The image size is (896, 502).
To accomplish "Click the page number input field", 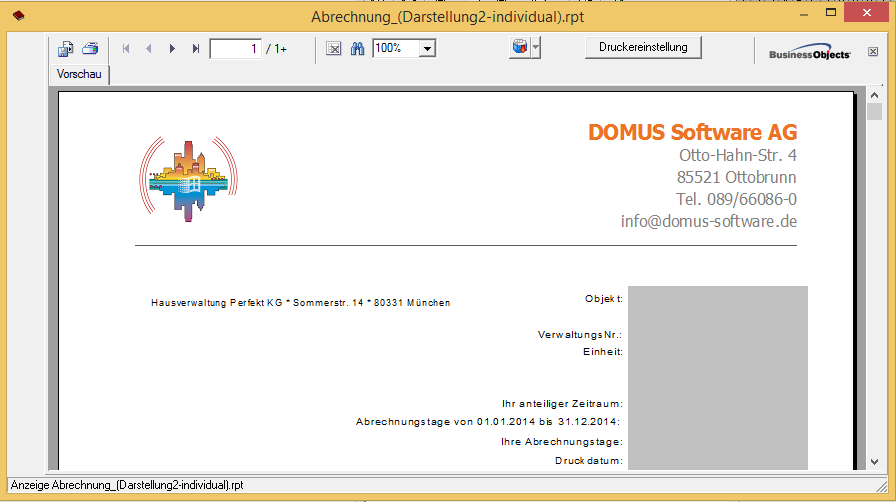I will [x=235, y=49].
